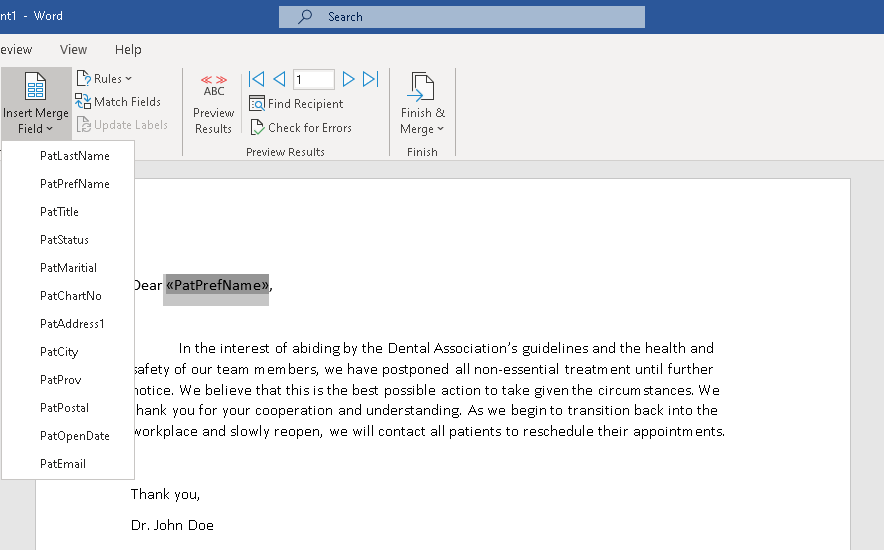Click the record number input box

tap(313, 80)
